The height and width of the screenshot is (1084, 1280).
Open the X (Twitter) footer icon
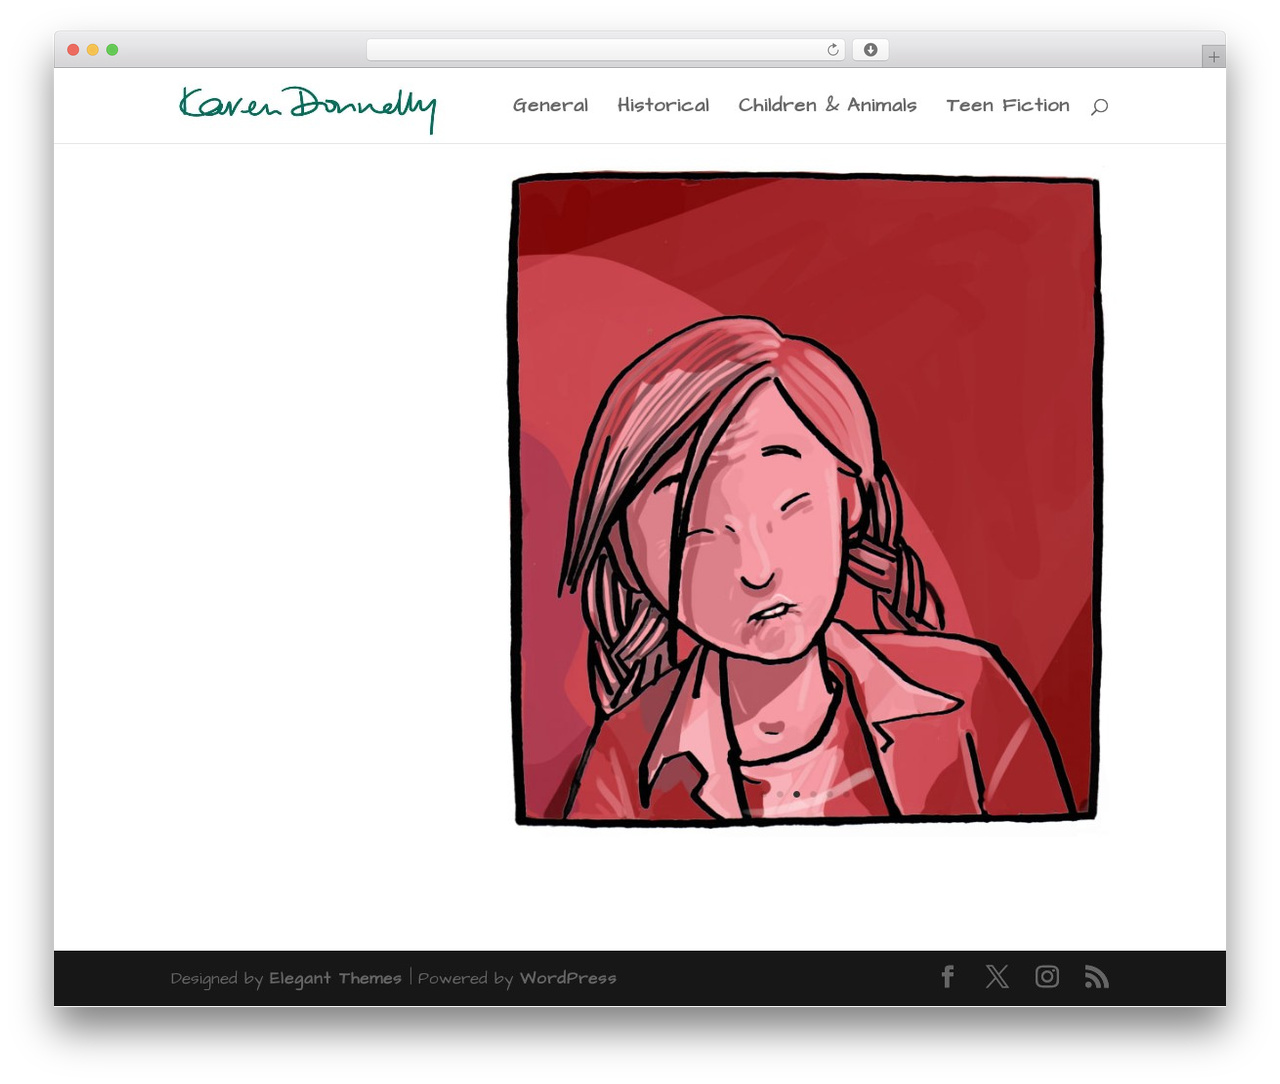click(x=997, y=977)
